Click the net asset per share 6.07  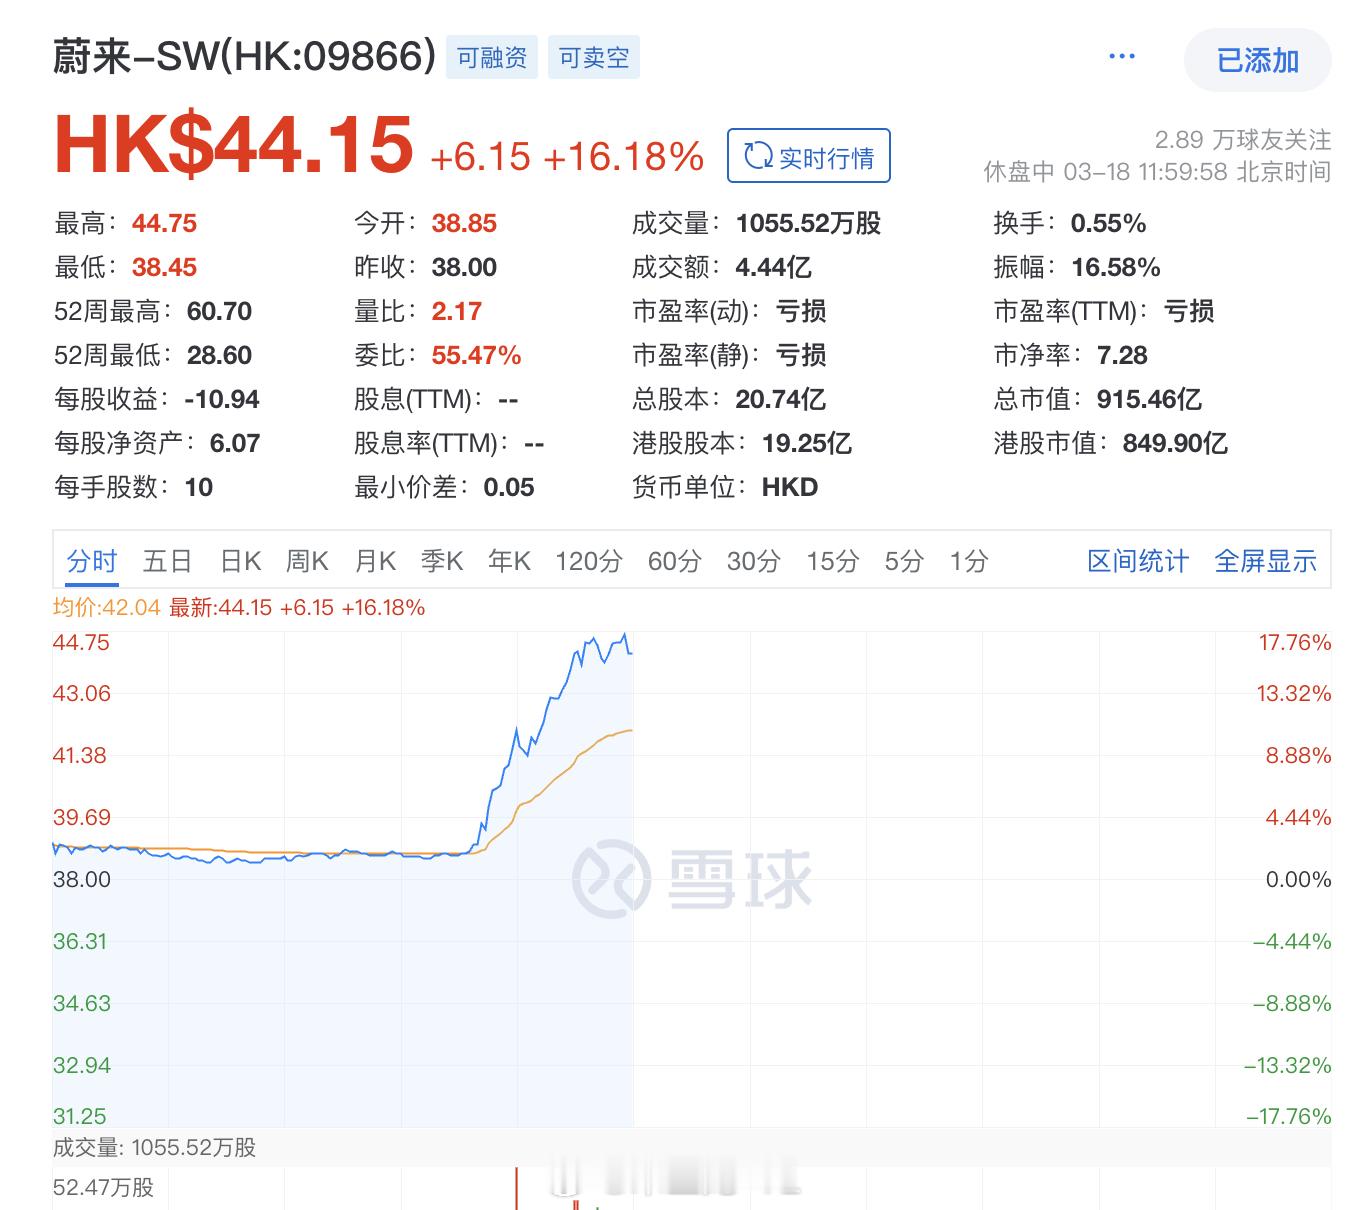235,443
